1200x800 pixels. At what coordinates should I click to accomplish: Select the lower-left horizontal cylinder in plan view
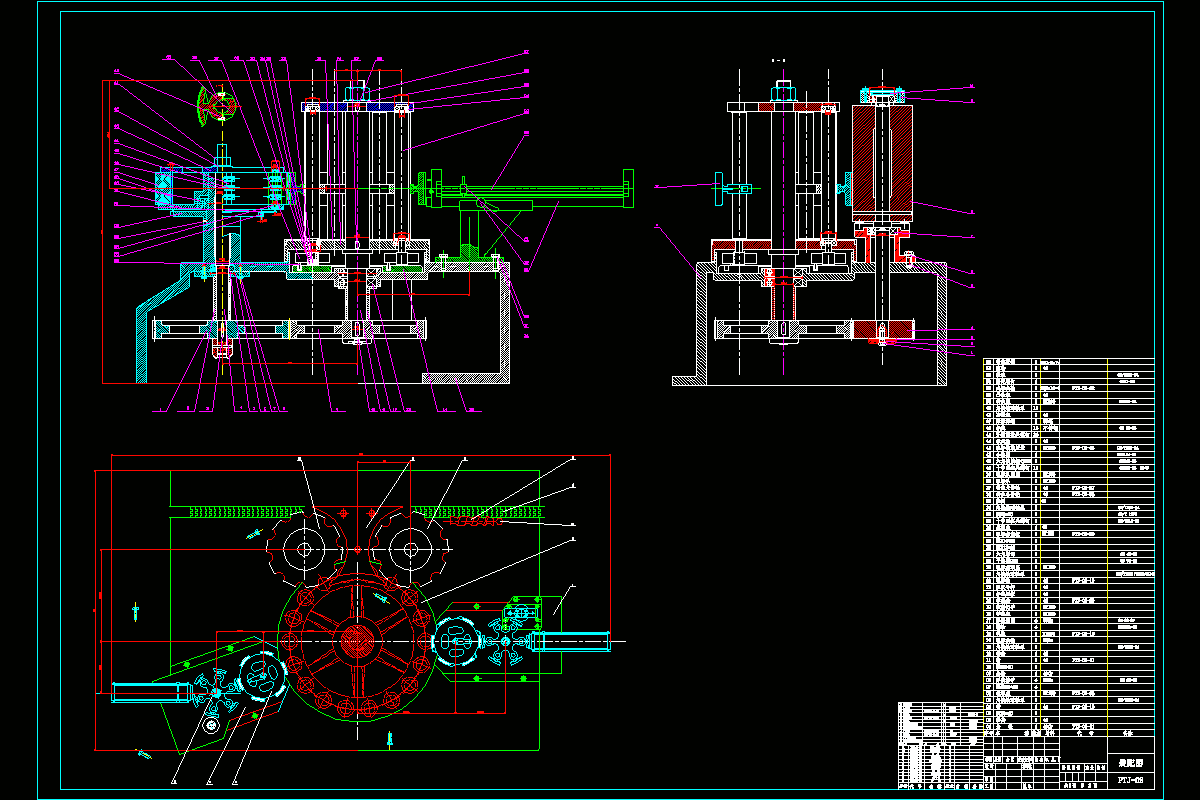(153, 692)
